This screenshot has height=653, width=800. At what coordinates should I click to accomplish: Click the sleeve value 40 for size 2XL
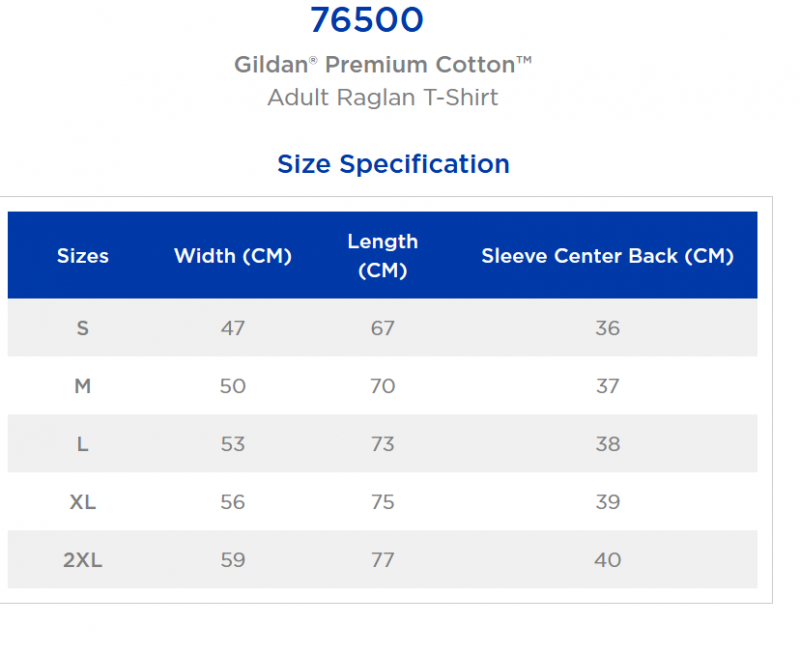(x=608, y=560)
